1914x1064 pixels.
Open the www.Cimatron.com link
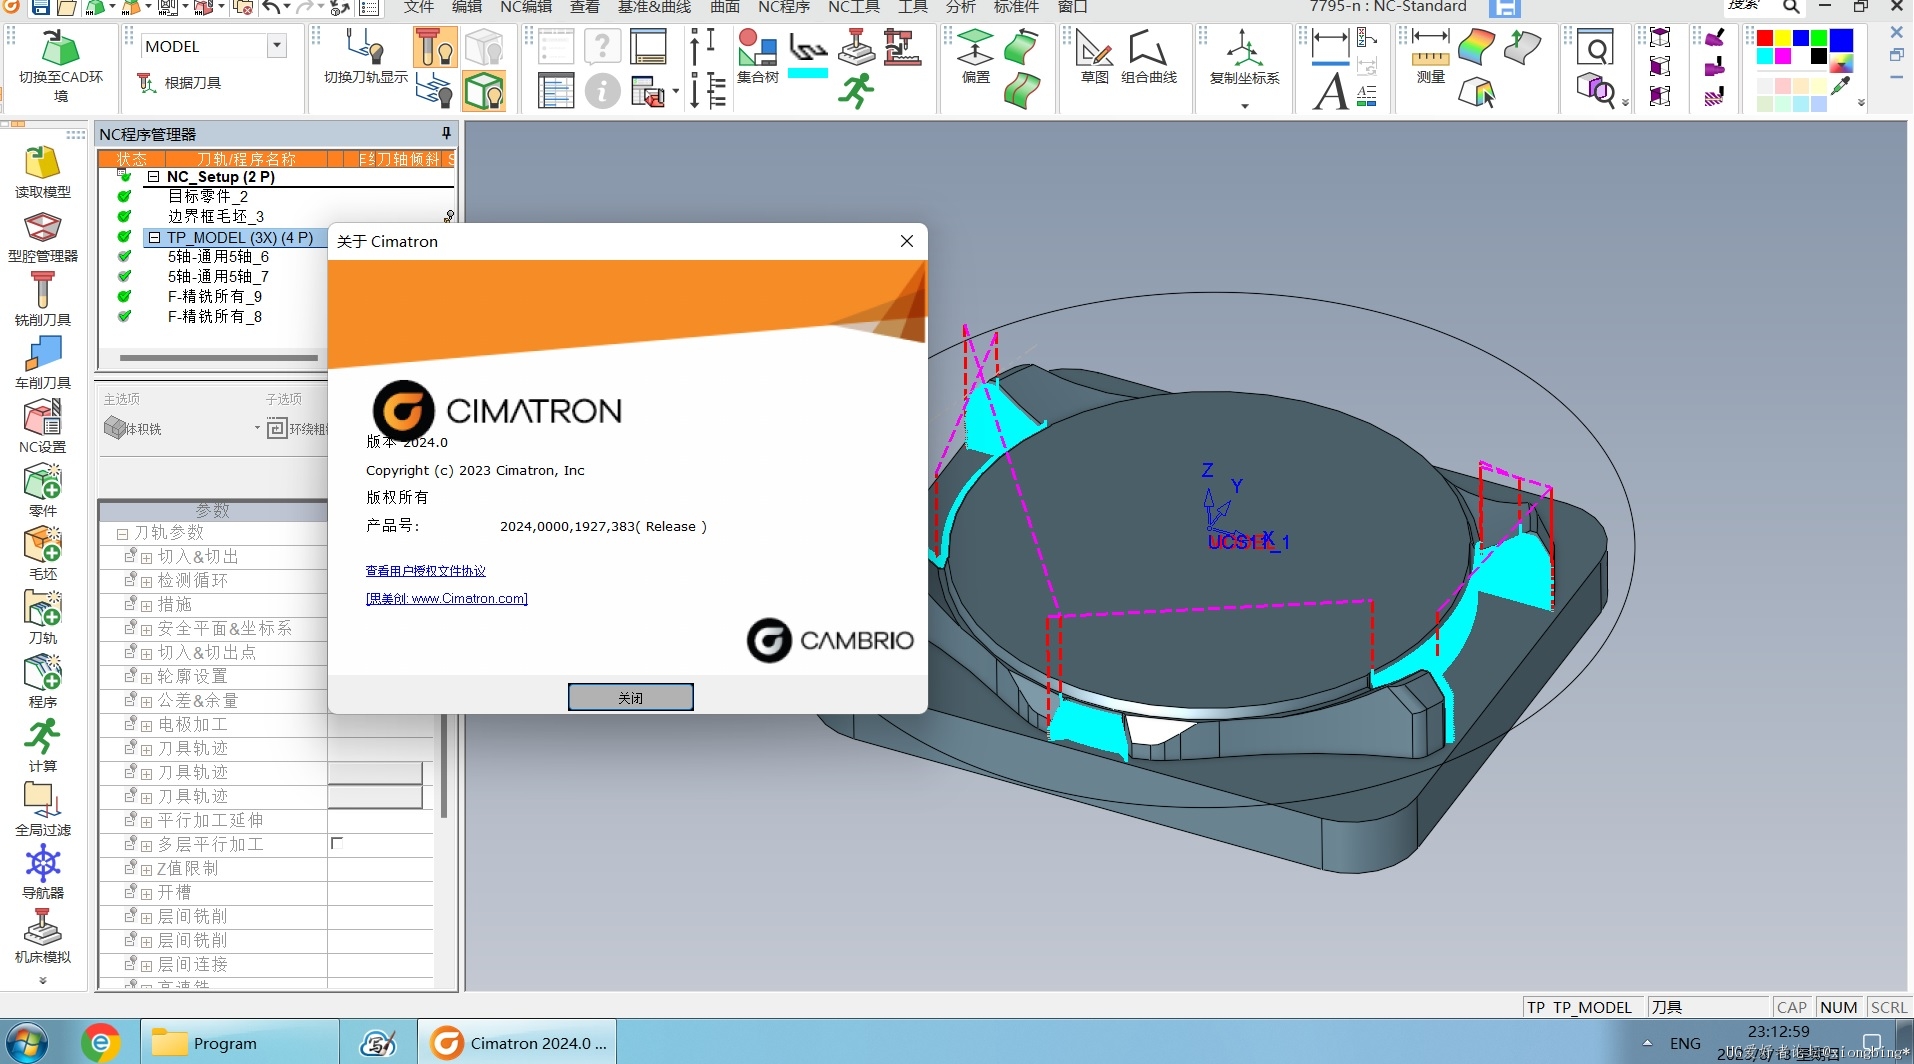[446, 599]
